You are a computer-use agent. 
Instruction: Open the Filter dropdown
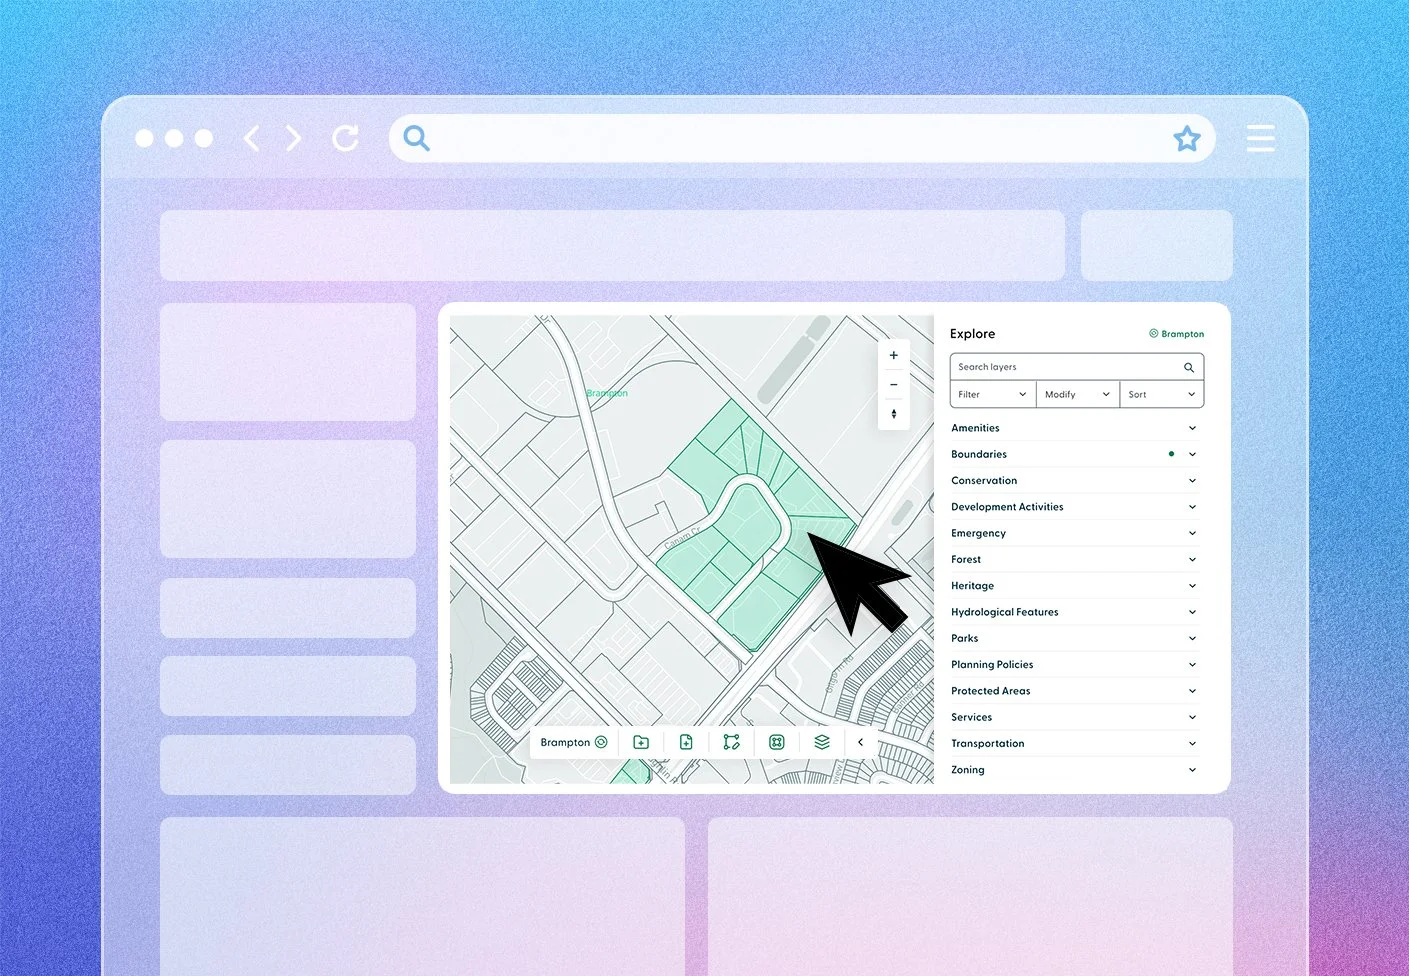coord(992,394)
